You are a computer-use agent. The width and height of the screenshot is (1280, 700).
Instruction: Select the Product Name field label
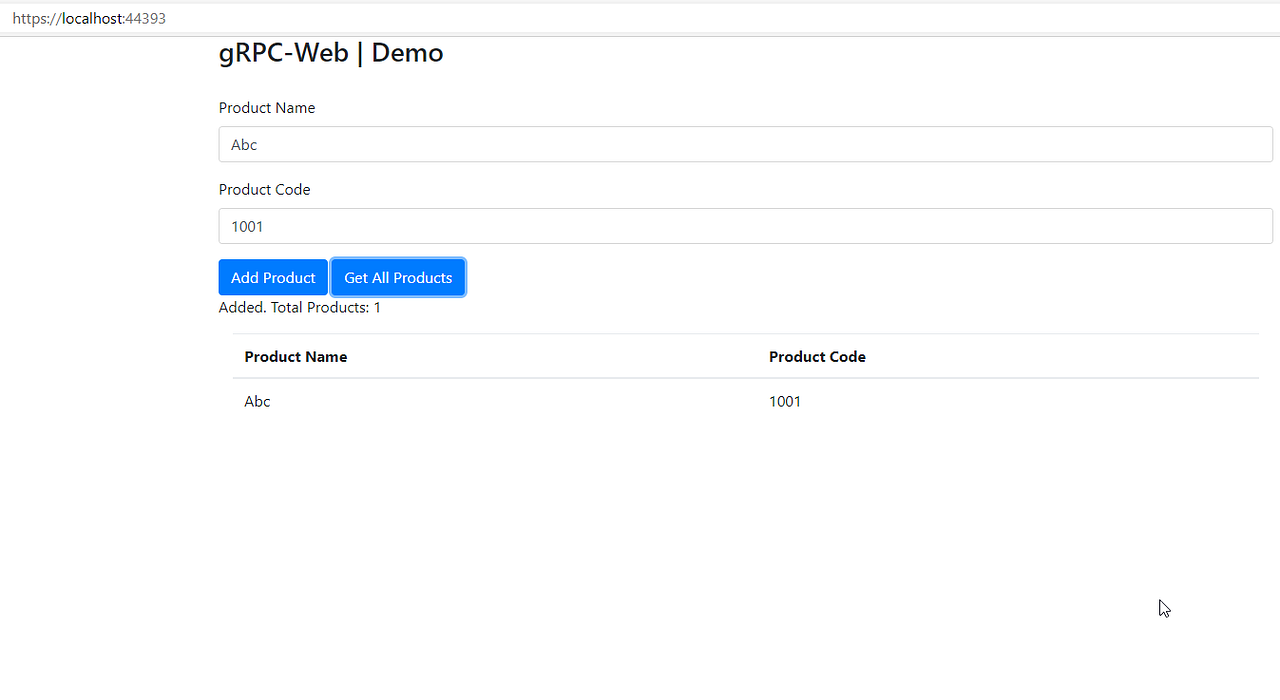pyautogui.click(x=267, y=107)
